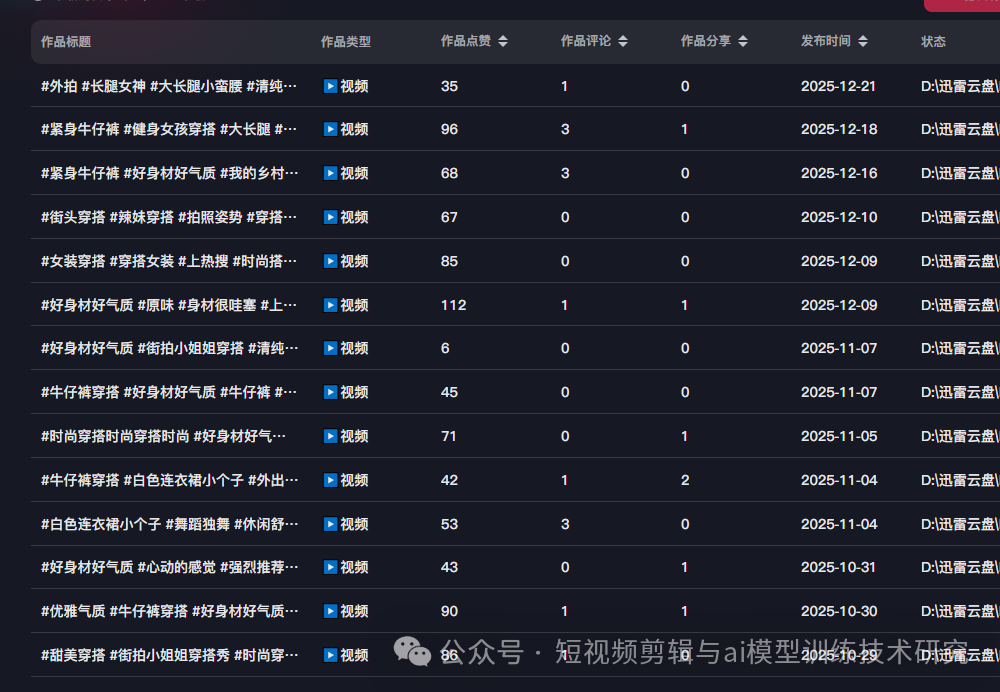Click video icon in #街头穿搭 row
The image size is (1000, 692).
click(330, 217)
